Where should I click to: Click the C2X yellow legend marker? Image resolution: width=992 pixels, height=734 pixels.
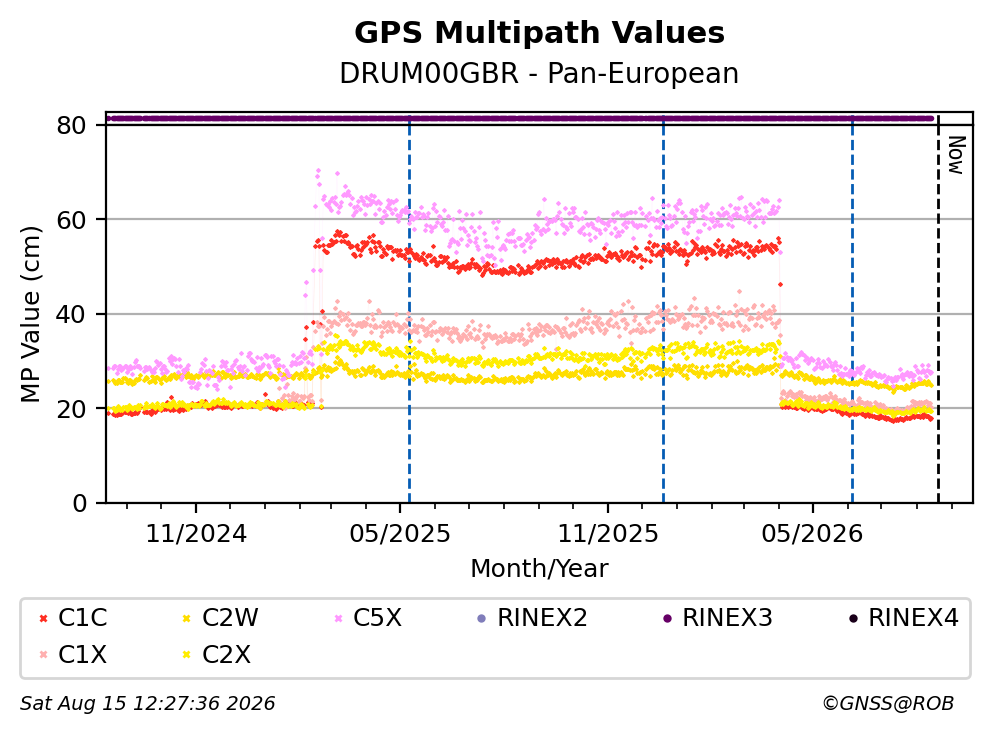click(186, 655)
